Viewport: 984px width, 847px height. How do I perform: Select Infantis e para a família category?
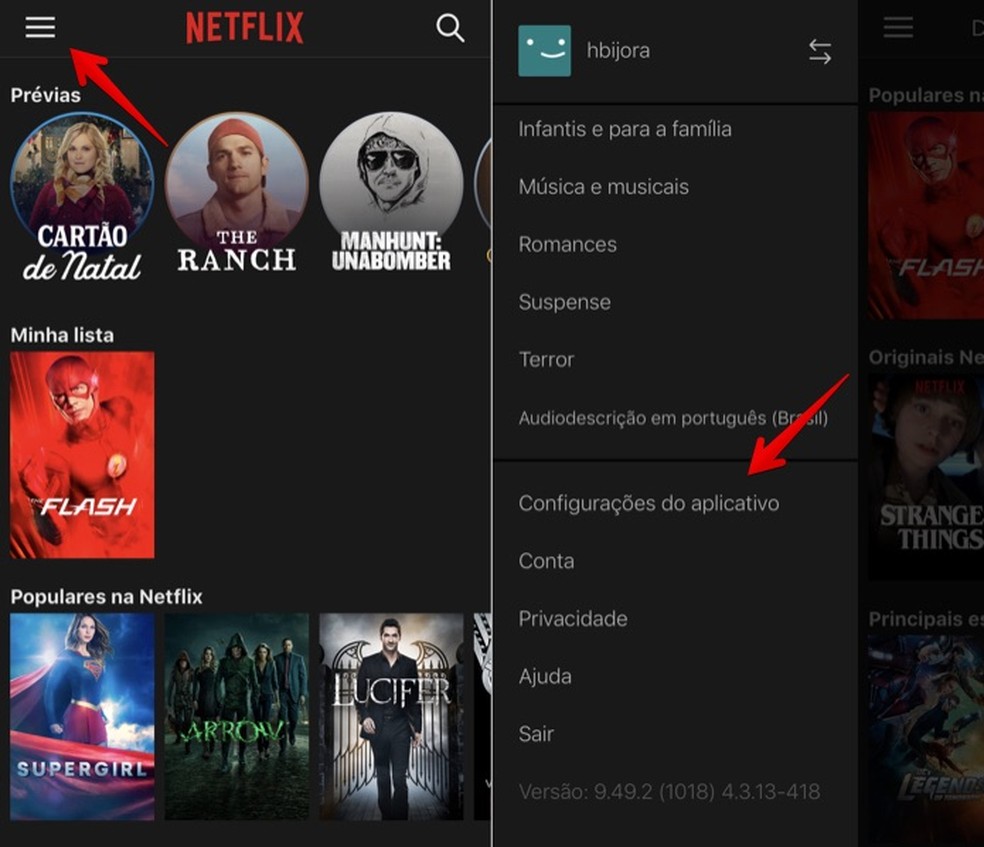pyautogui.click(x=625, y=129)
